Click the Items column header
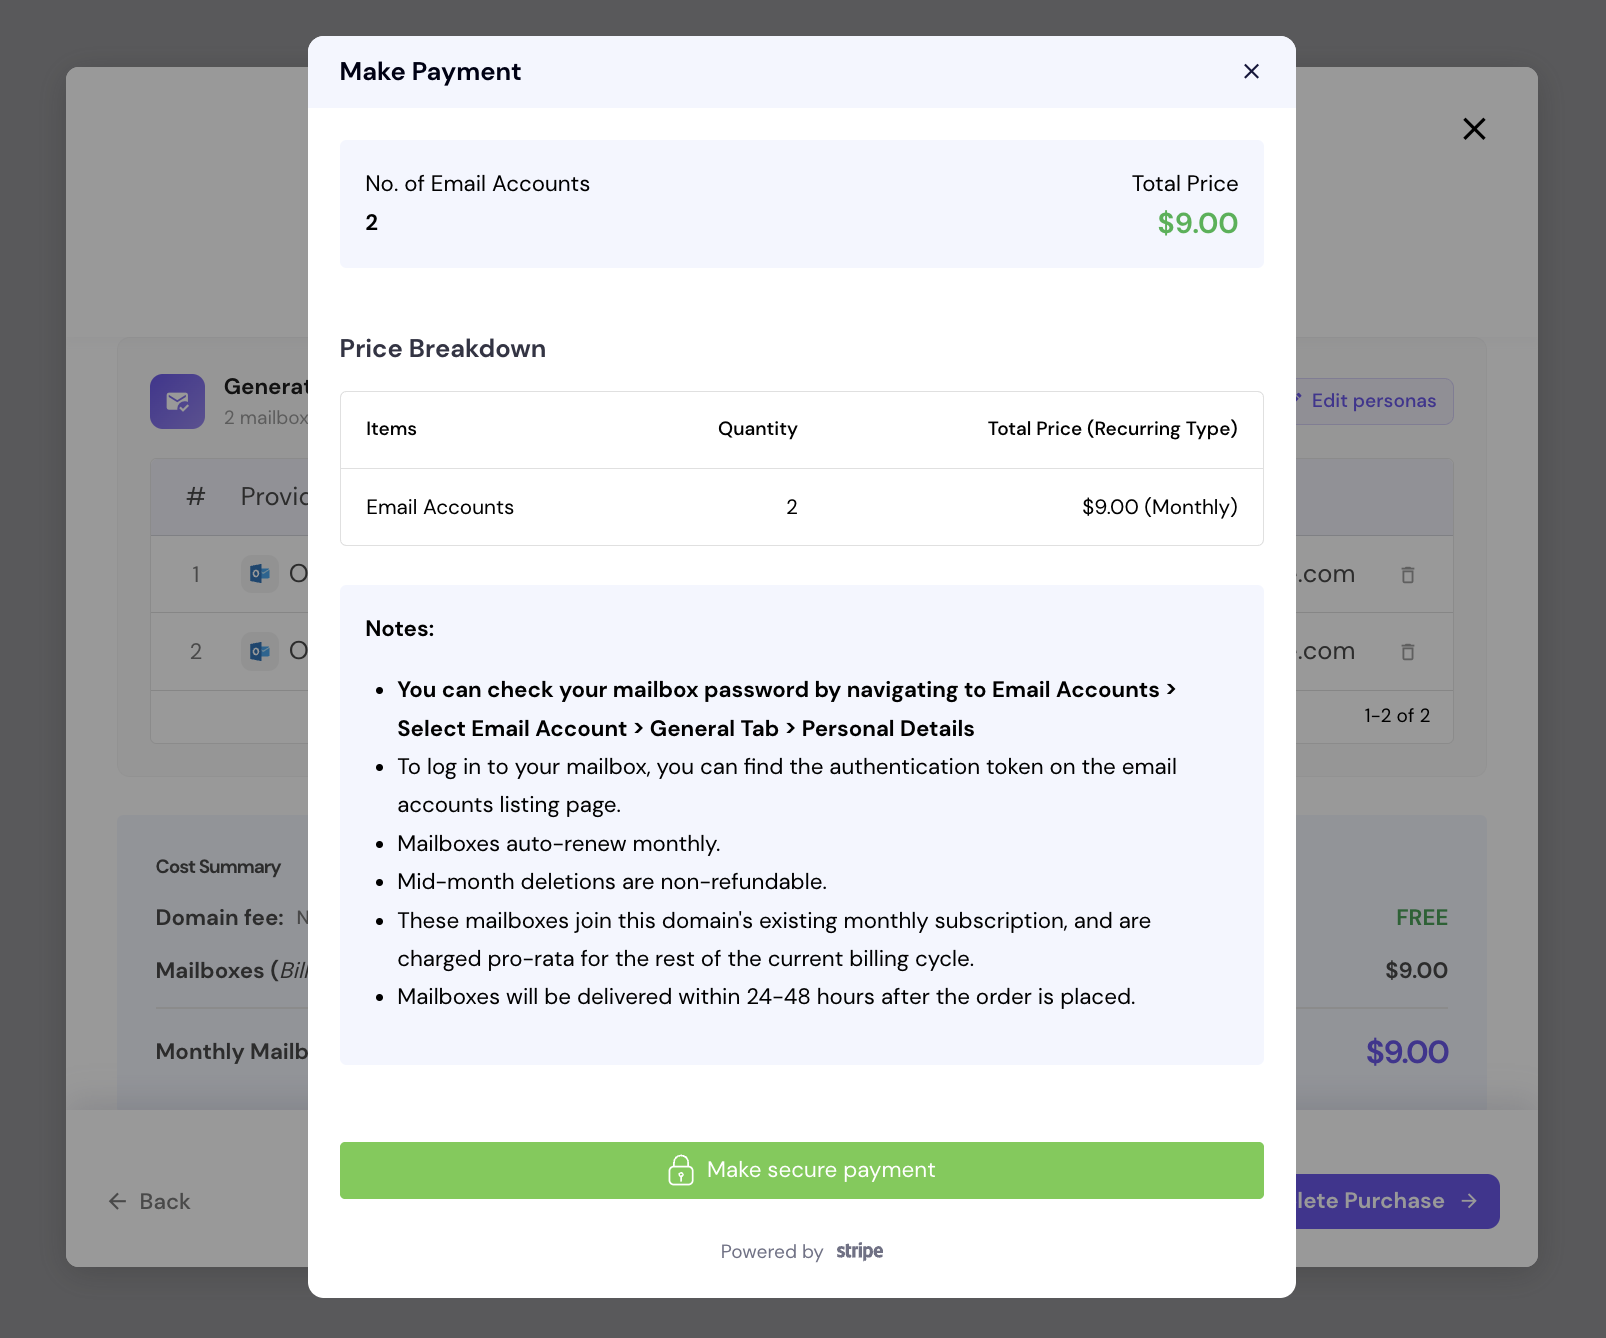Viewport: 1606px width, 1338px height. coord(391,429)
